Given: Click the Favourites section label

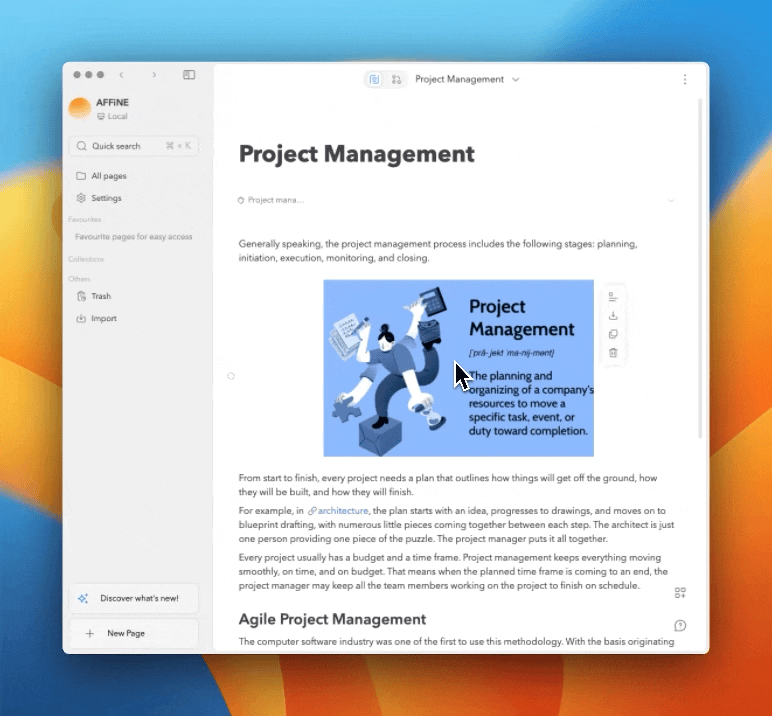Looking at the screenshot, I should [85, 219].
